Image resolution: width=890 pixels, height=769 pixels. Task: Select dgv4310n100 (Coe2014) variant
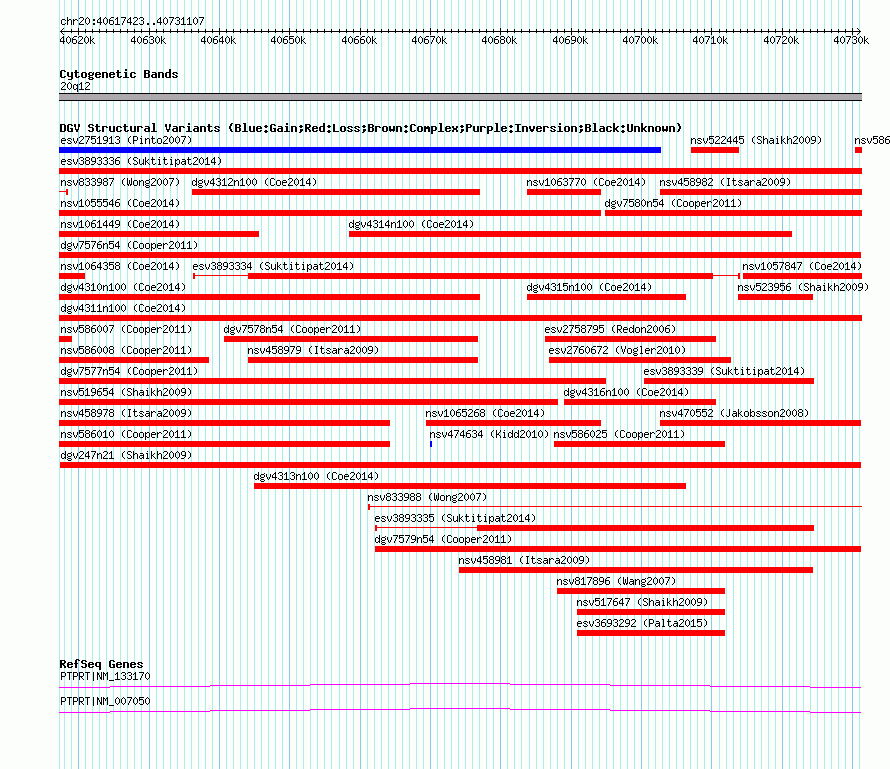(x=123, y=287)
